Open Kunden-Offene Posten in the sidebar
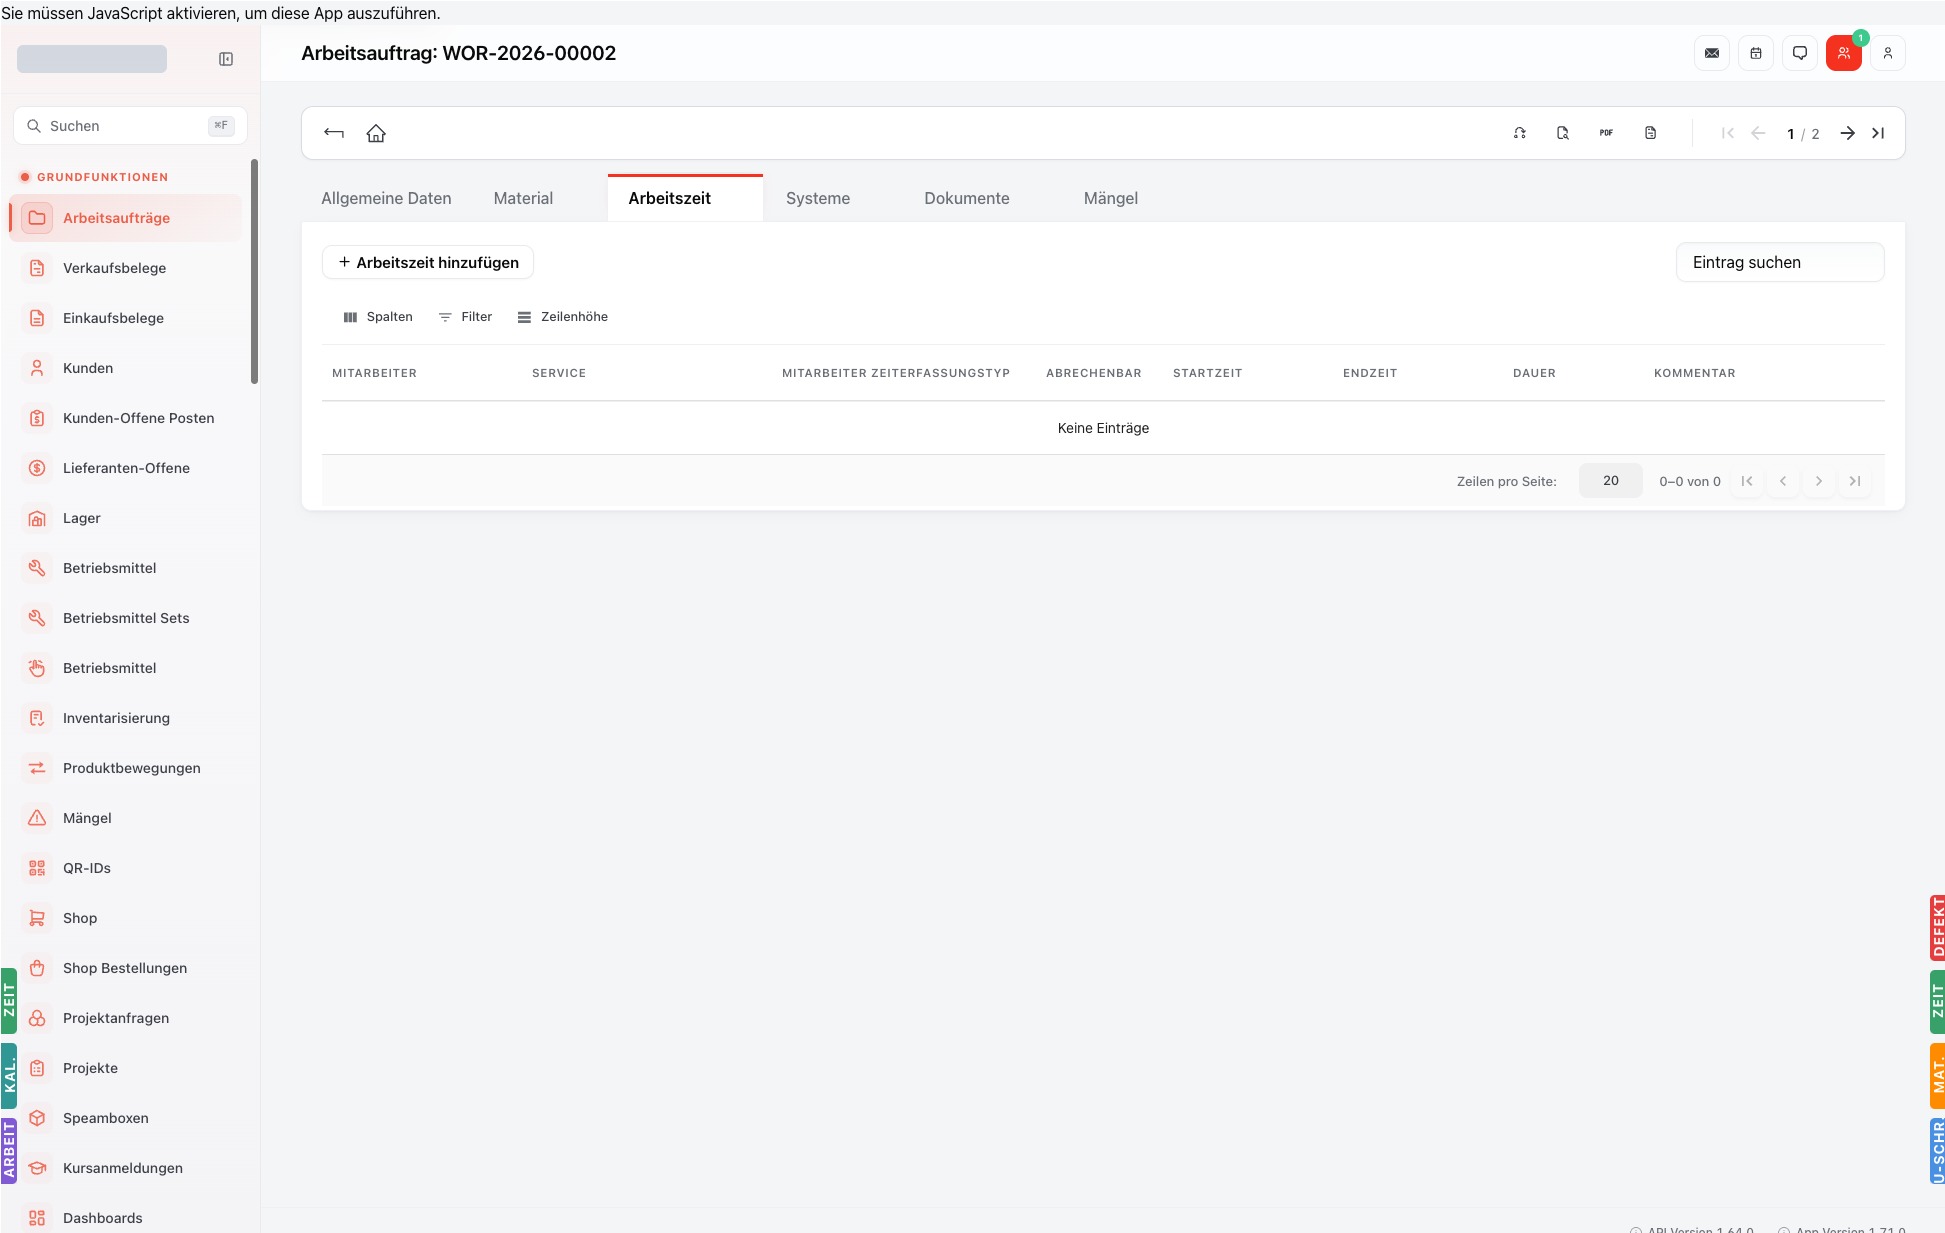Image resolution: width=1945 pixels, height=1233 pixels. click(126, 418)
